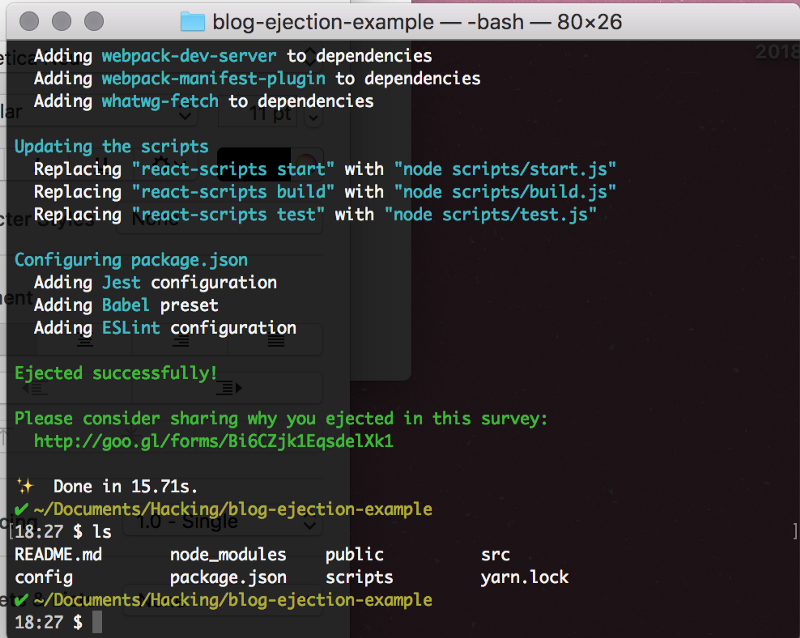Click the config directory name
800x638 pixels.
point(43,577)
